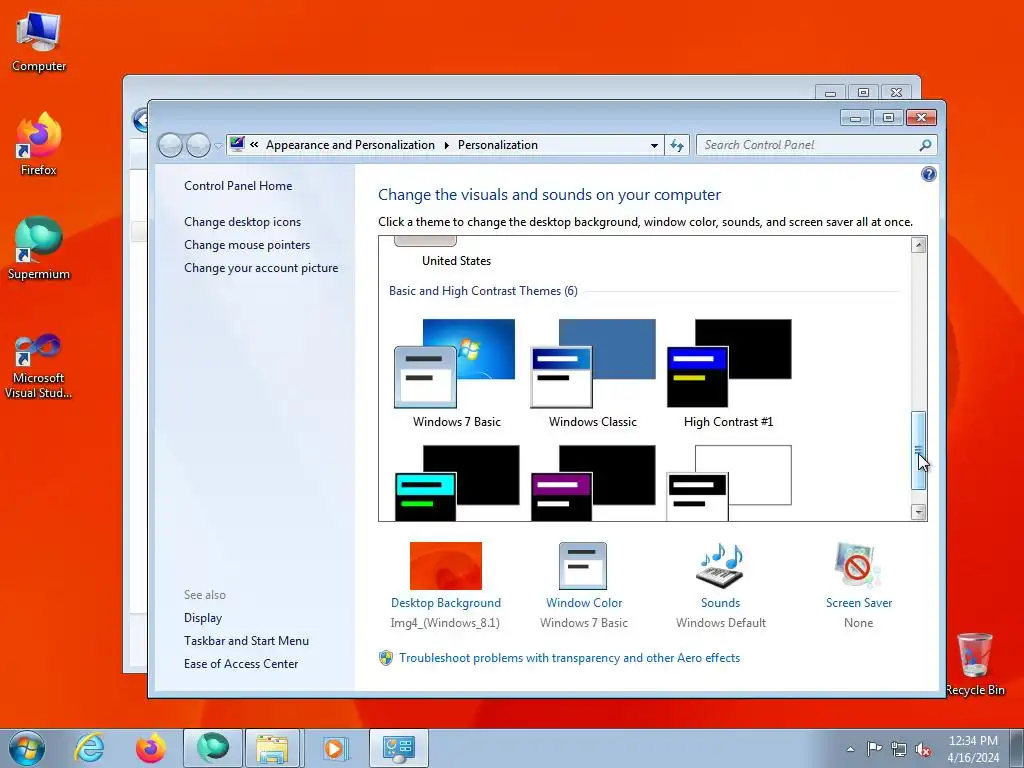Click the Sounds link text
Image resolution: width=1024 pixels, height=768 pixels.
tap(720, 603)
